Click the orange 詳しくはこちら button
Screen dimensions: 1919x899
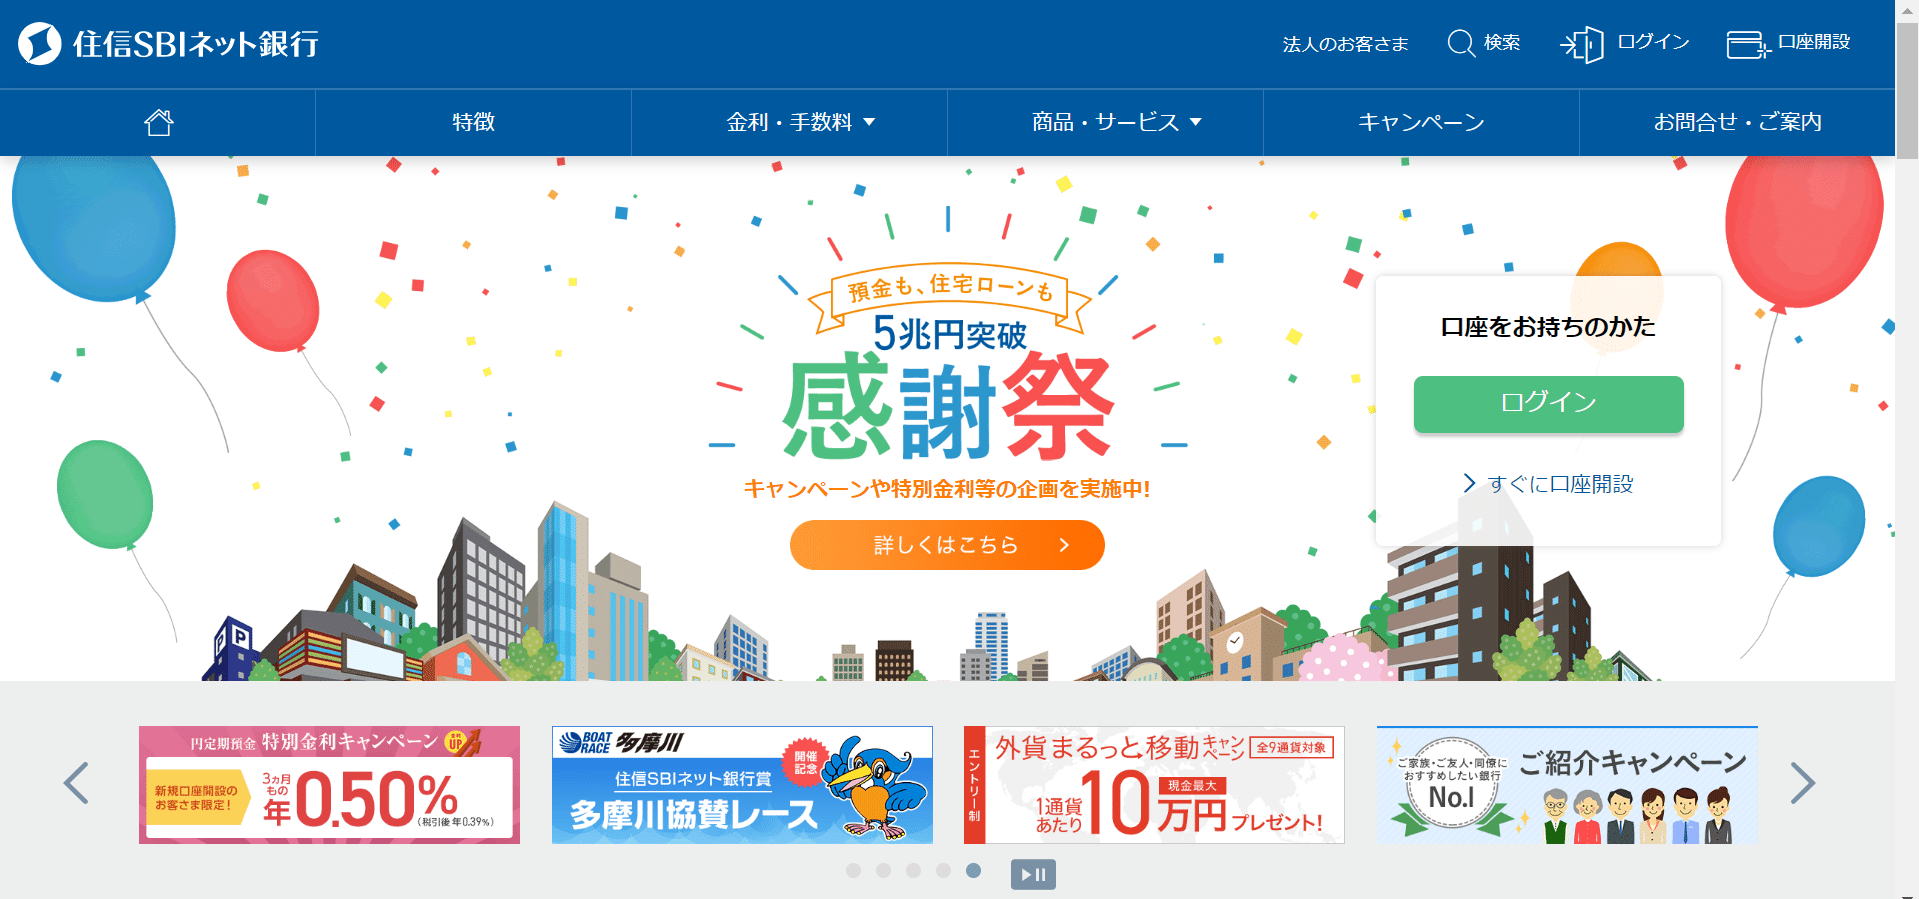[x=947, y=545]
